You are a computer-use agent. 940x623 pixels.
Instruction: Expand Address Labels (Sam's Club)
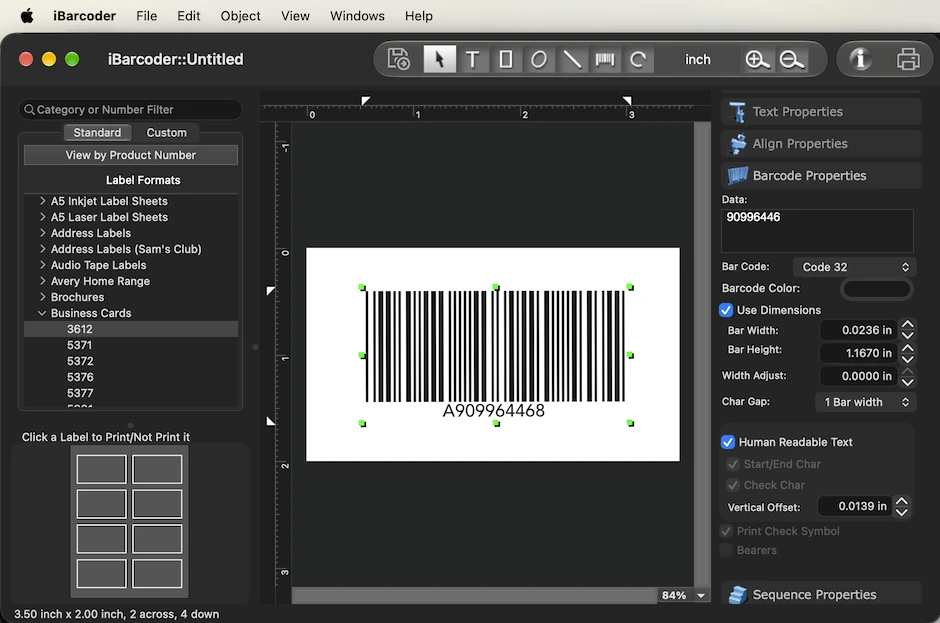(x=43, y=249)
